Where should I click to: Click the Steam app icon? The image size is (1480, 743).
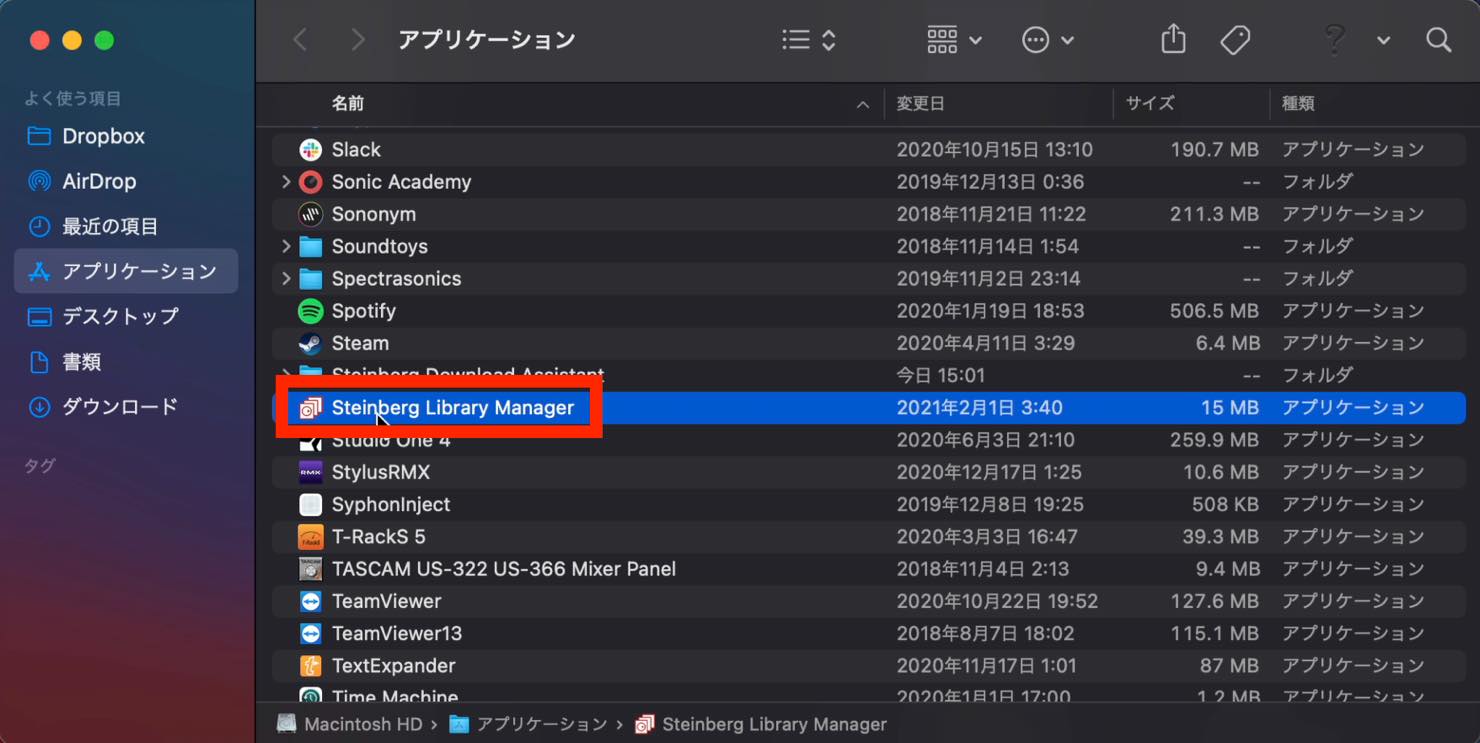click(311, 343)
